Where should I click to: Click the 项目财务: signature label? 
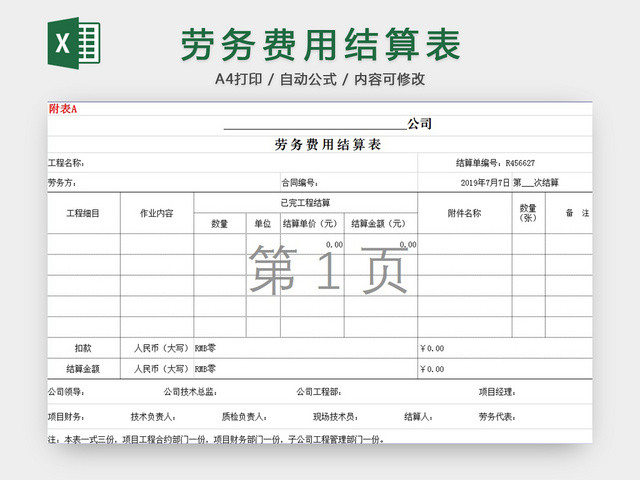pos(66,417)
